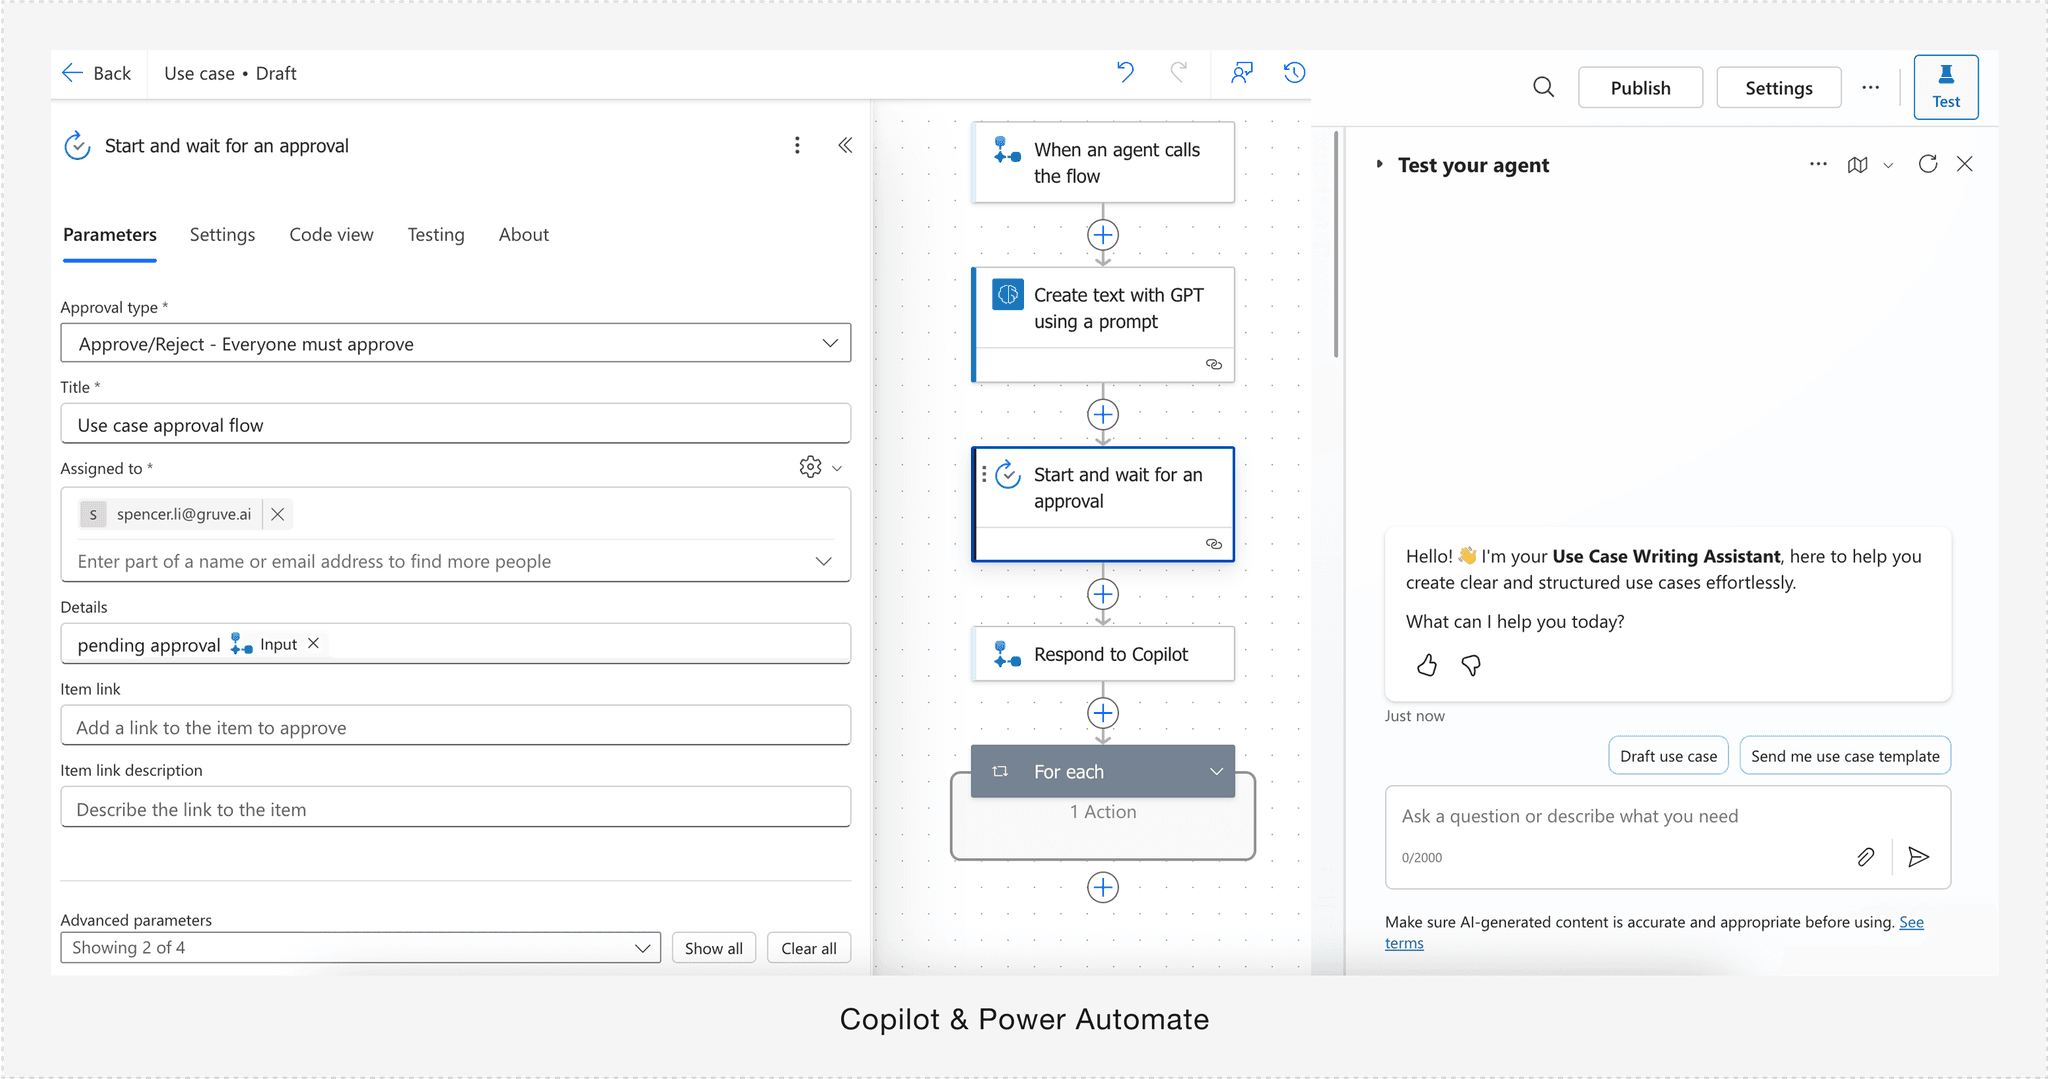Viewport: 2048px width, 1079px height.
Task: Open Advanced parameters Showing 2 of 4 dropdown
Action: (x=360, y=948)
